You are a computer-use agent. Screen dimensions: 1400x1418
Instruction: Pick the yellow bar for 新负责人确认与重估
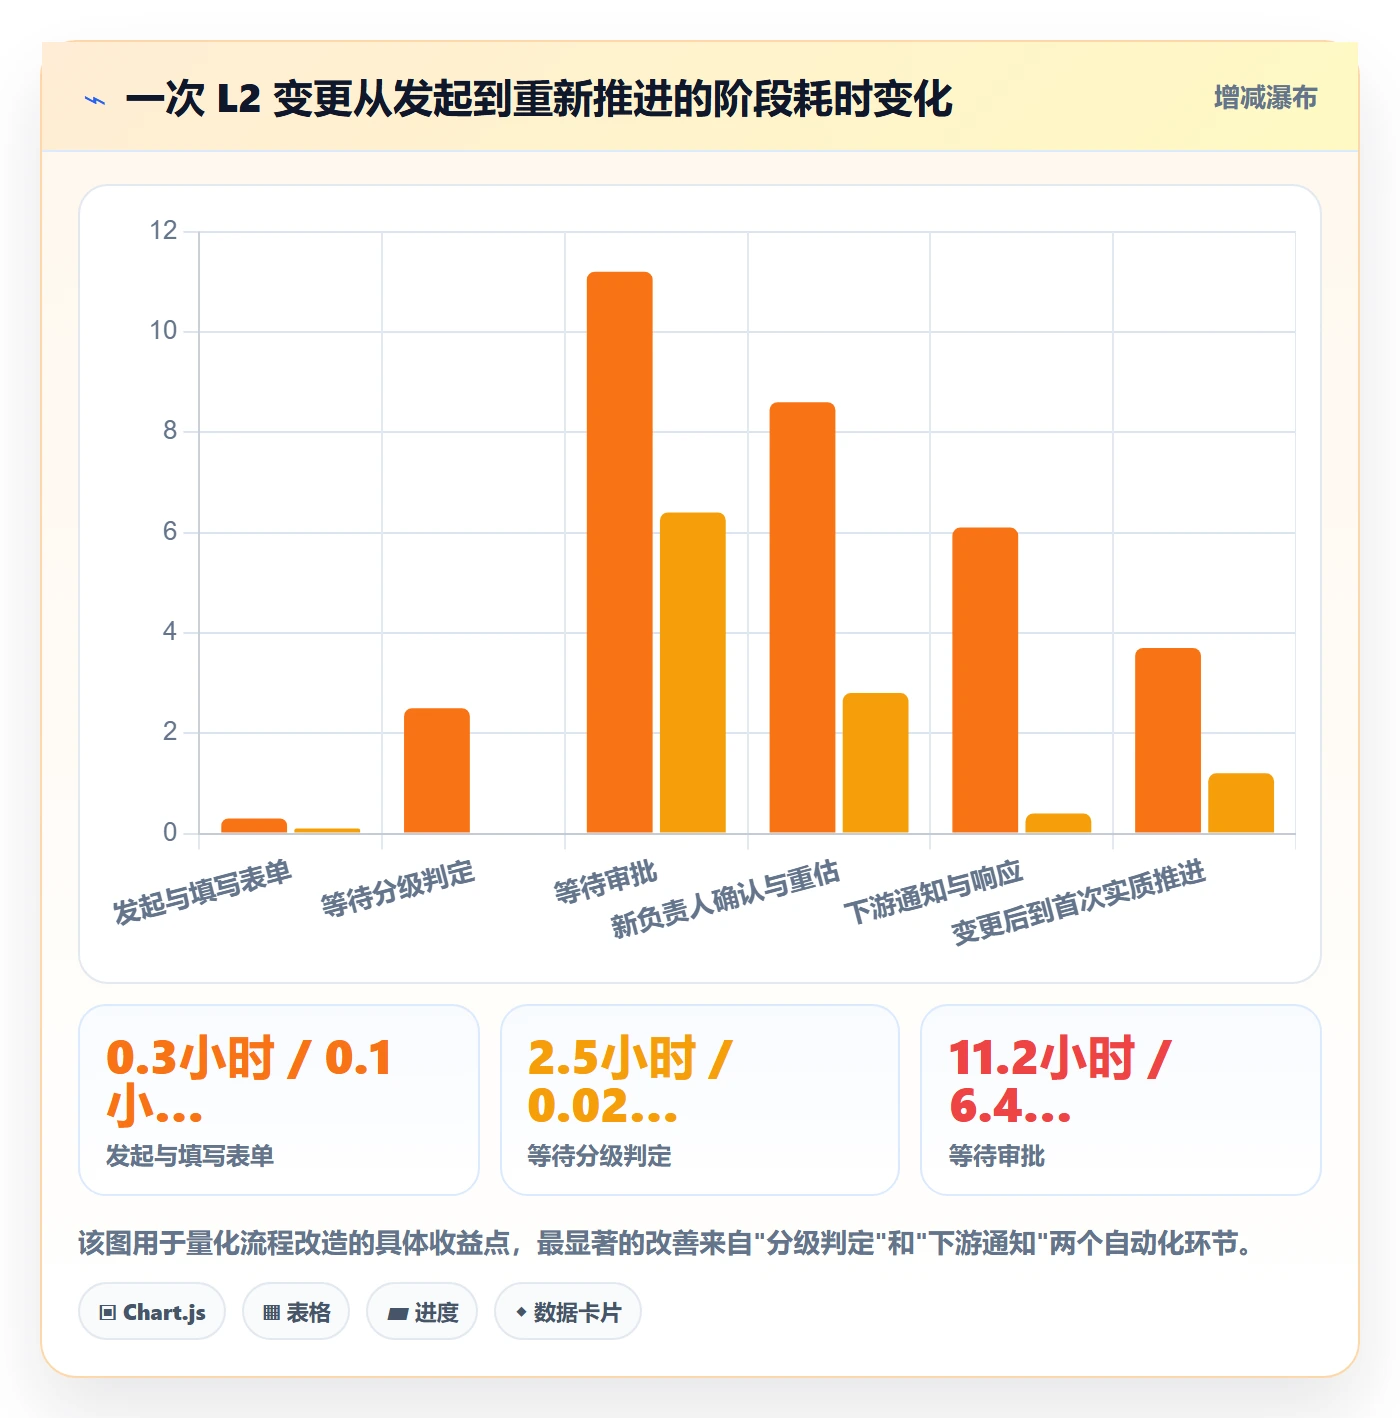[876, 763]
